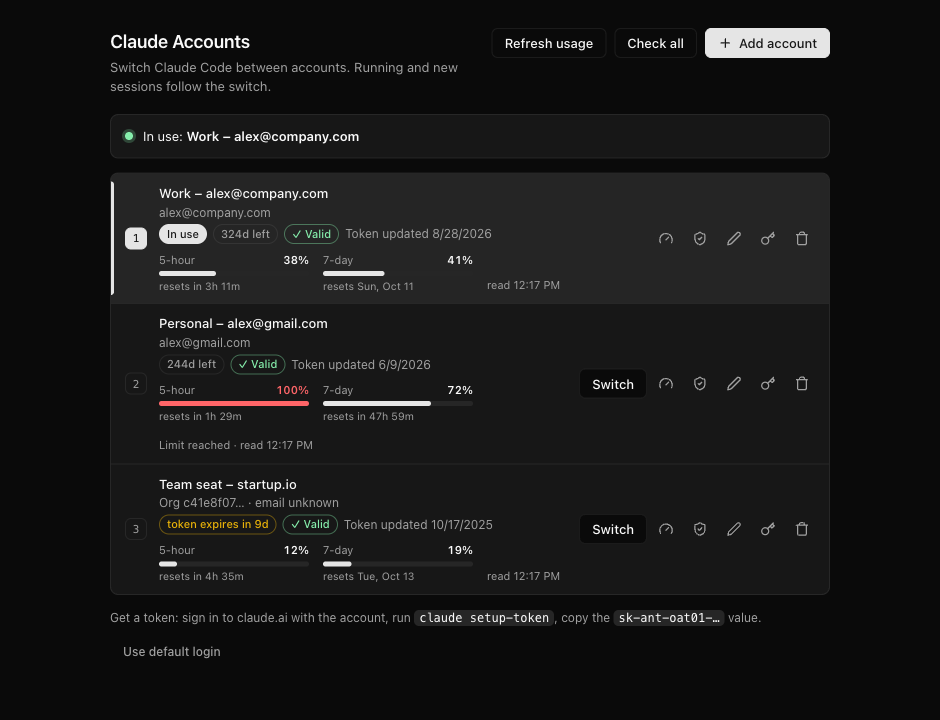Click the Team seat 7-day usage bar
Screen dimensions: 940x720
tap(397, 564)
